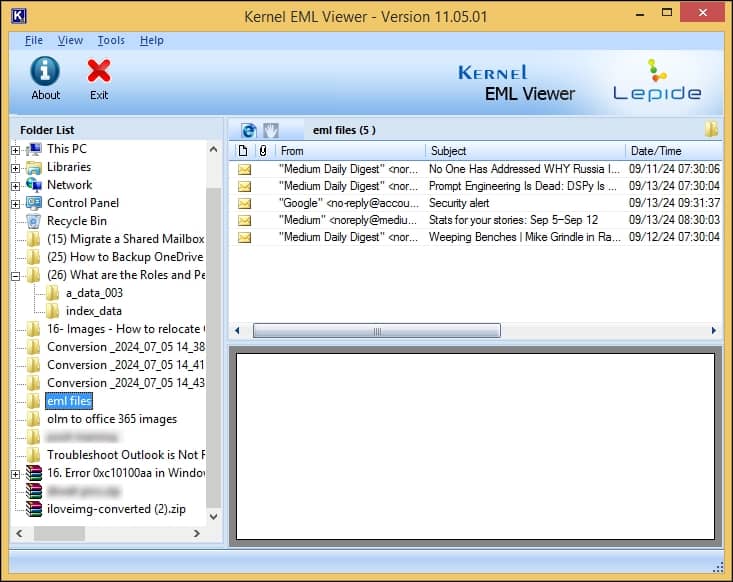Click the folder list scroll left arrow
The width and height of the screenshot is (733, 582).
(x=19, y=533)
